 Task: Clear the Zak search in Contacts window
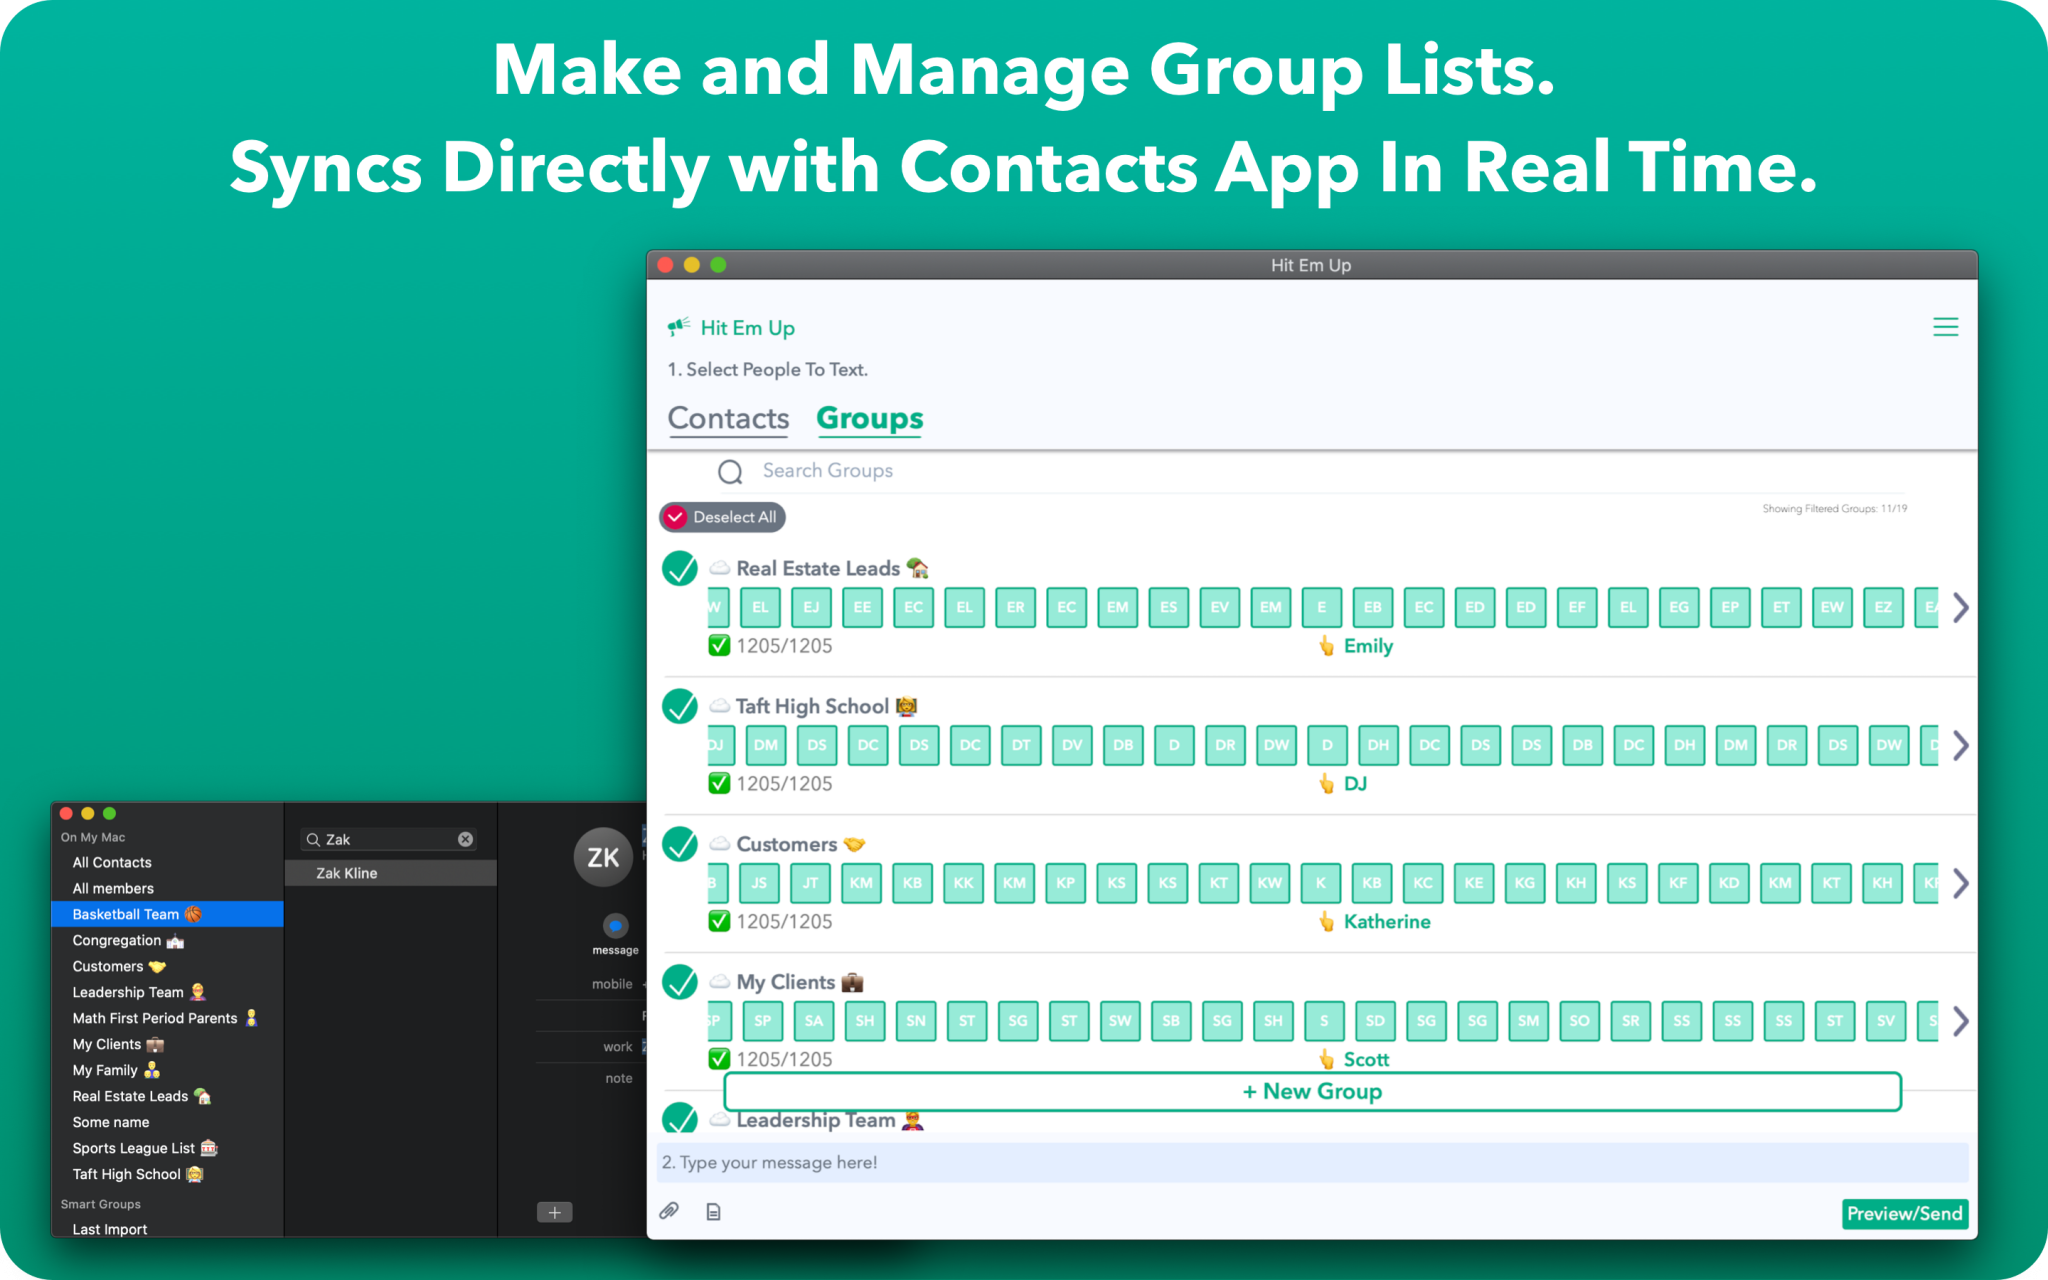pos(465,839)
